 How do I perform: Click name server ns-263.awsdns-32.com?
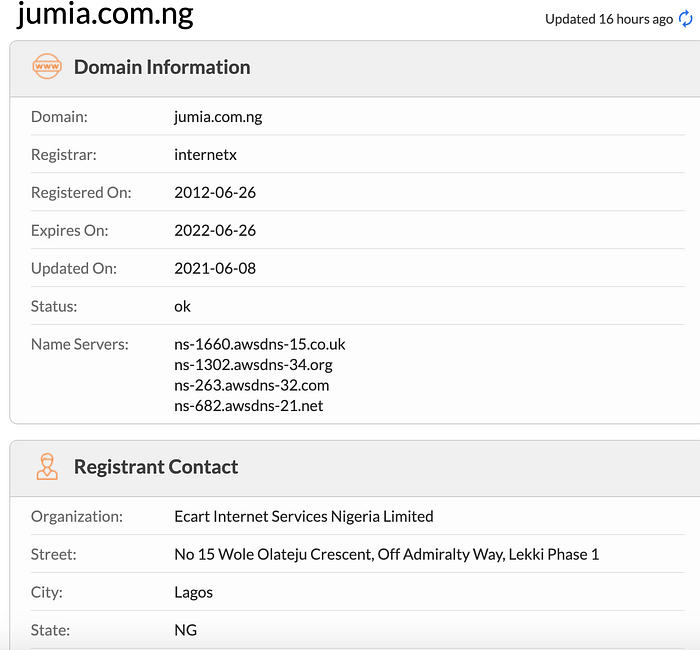click(251, 385)
